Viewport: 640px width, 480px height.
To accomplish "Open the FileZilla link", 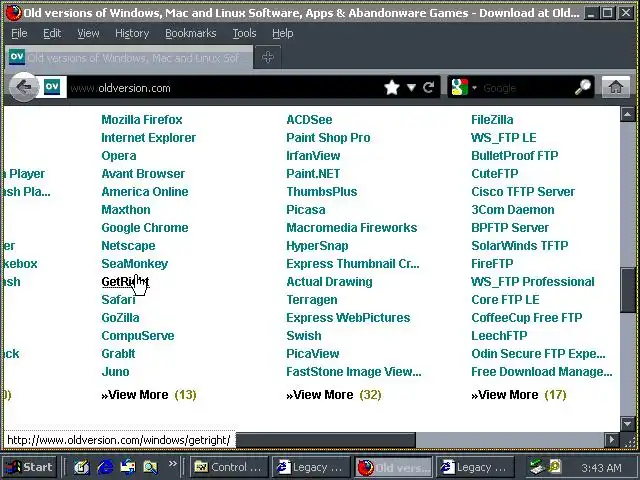I will [x=492, y=120].
